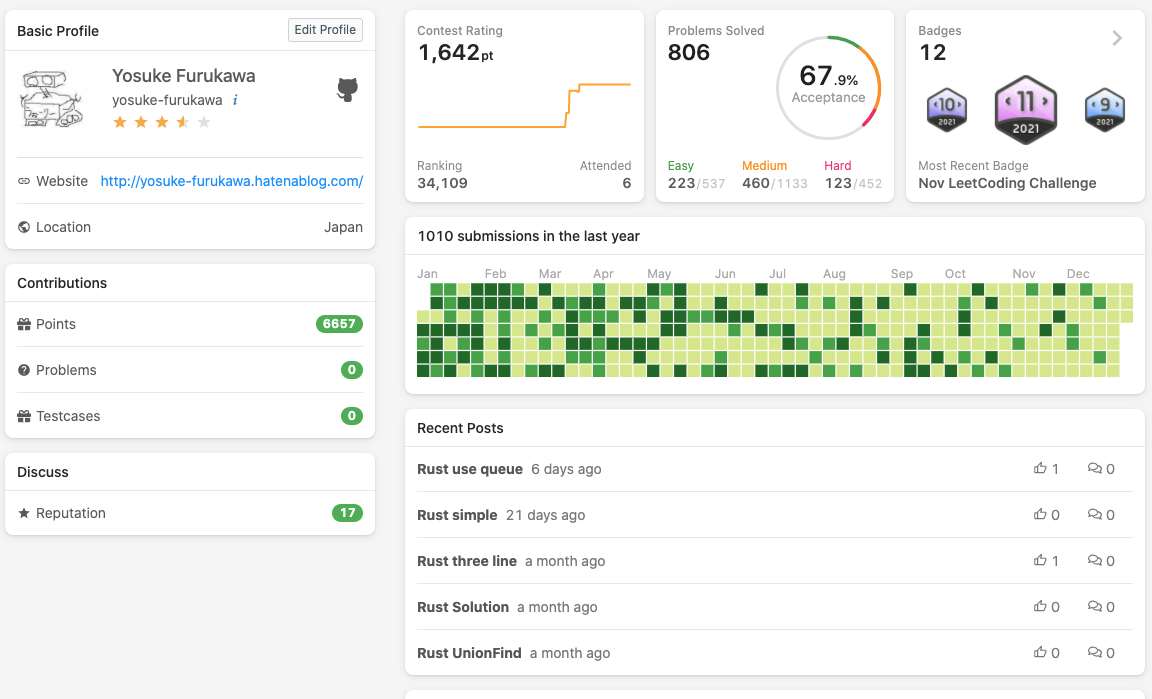1152x699 pixels.
Task: Expand the Badges panel with chevron arrow
Action: [1117, 38]
